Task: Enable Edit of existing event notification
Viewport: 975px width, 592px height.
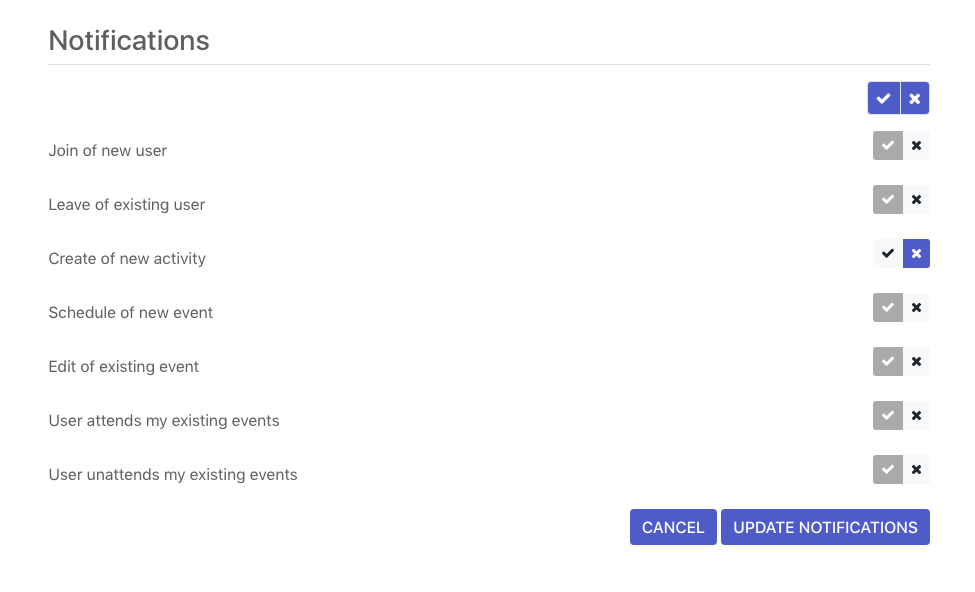Action: coord(888,362)
